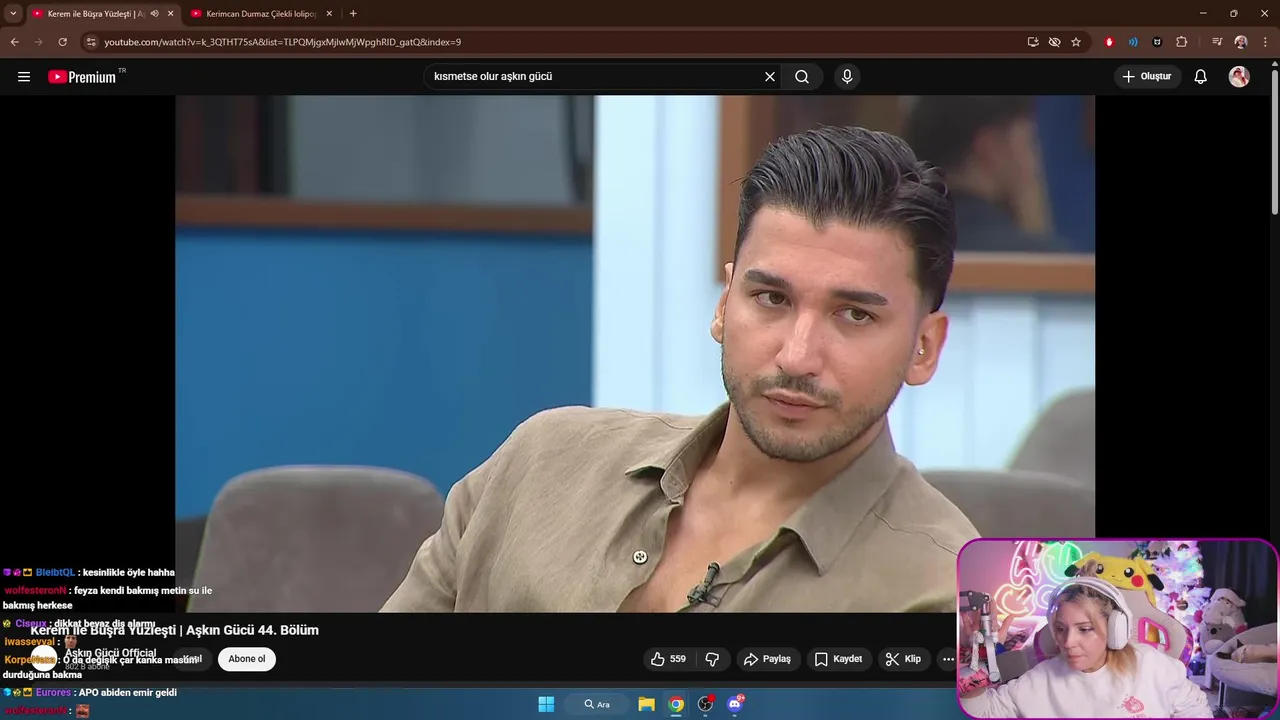
Task: Go forward in browser history
Action: [38, 42]
